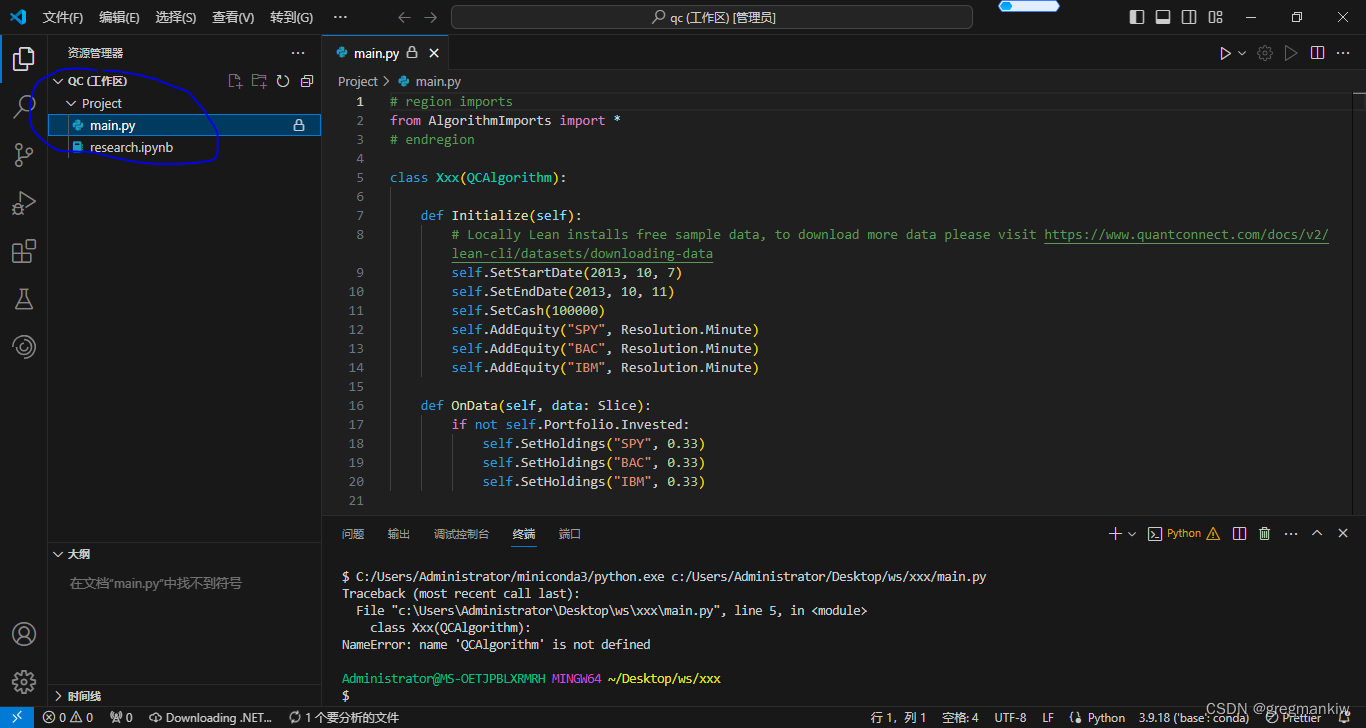Split the terminal panel

1240,534
